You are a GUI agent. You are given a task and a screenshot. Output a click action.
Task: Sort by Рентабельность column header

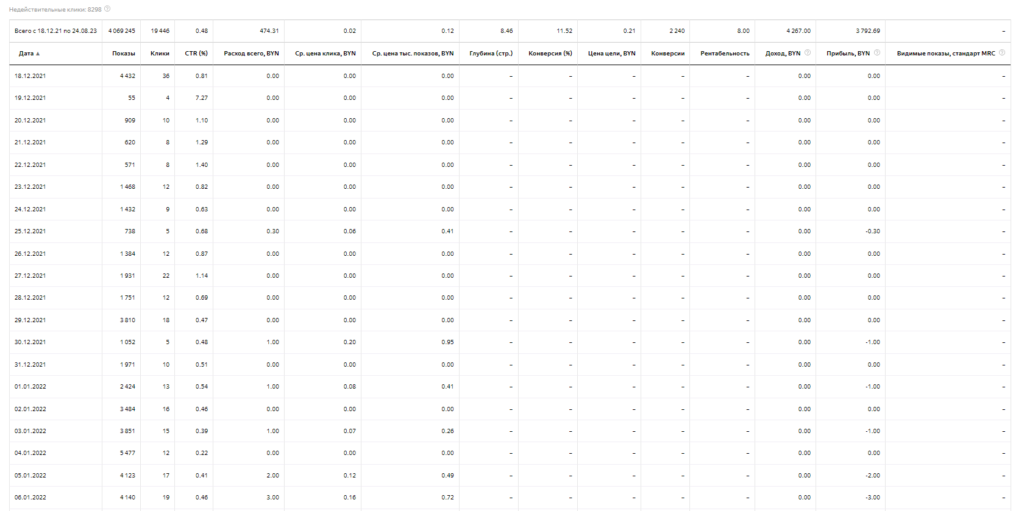pos(725,54)
